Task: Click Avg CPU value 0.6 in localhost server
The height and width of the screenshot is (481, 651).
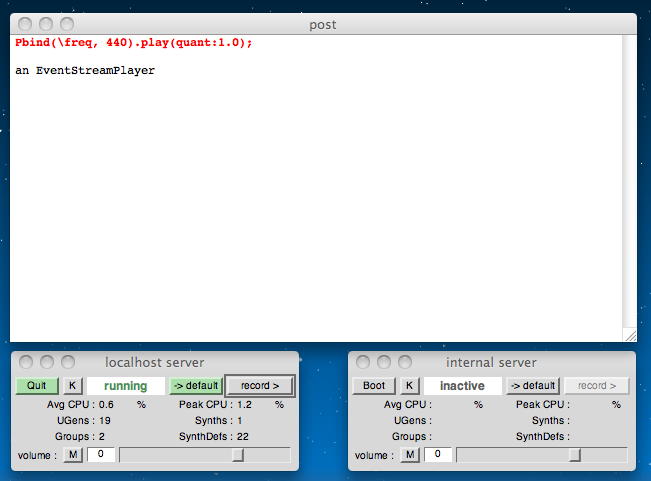Action: 106,405
